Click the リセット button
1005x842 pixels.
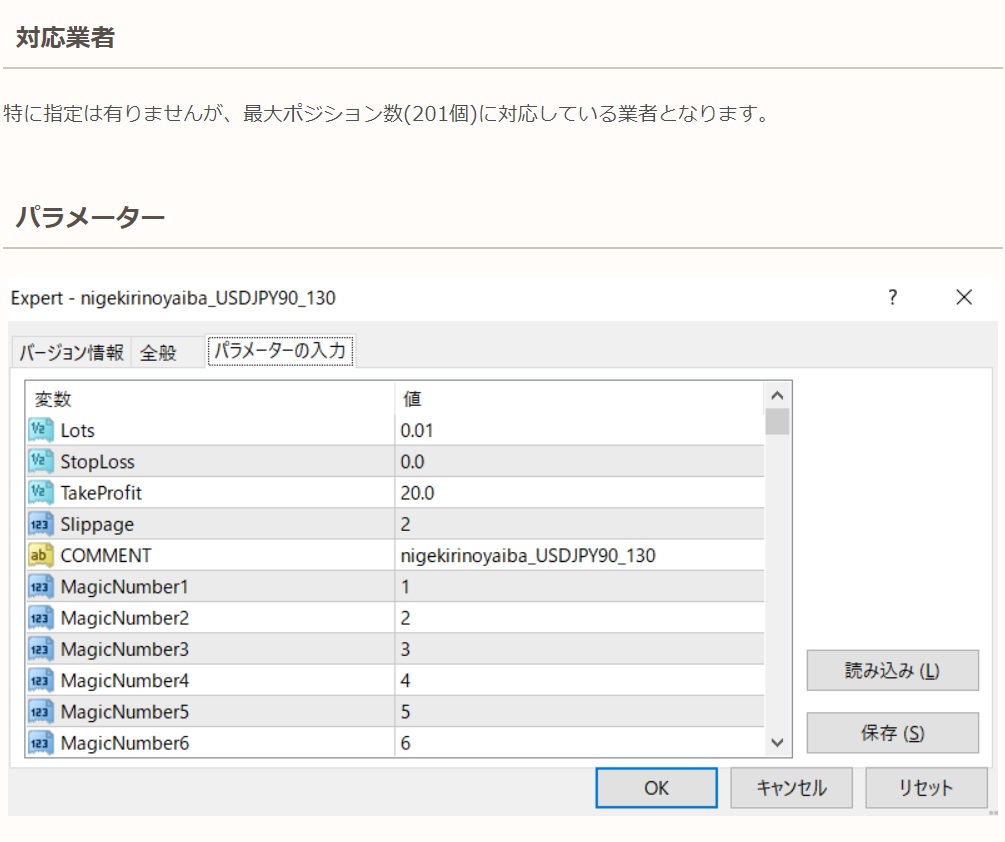(926, 788)
